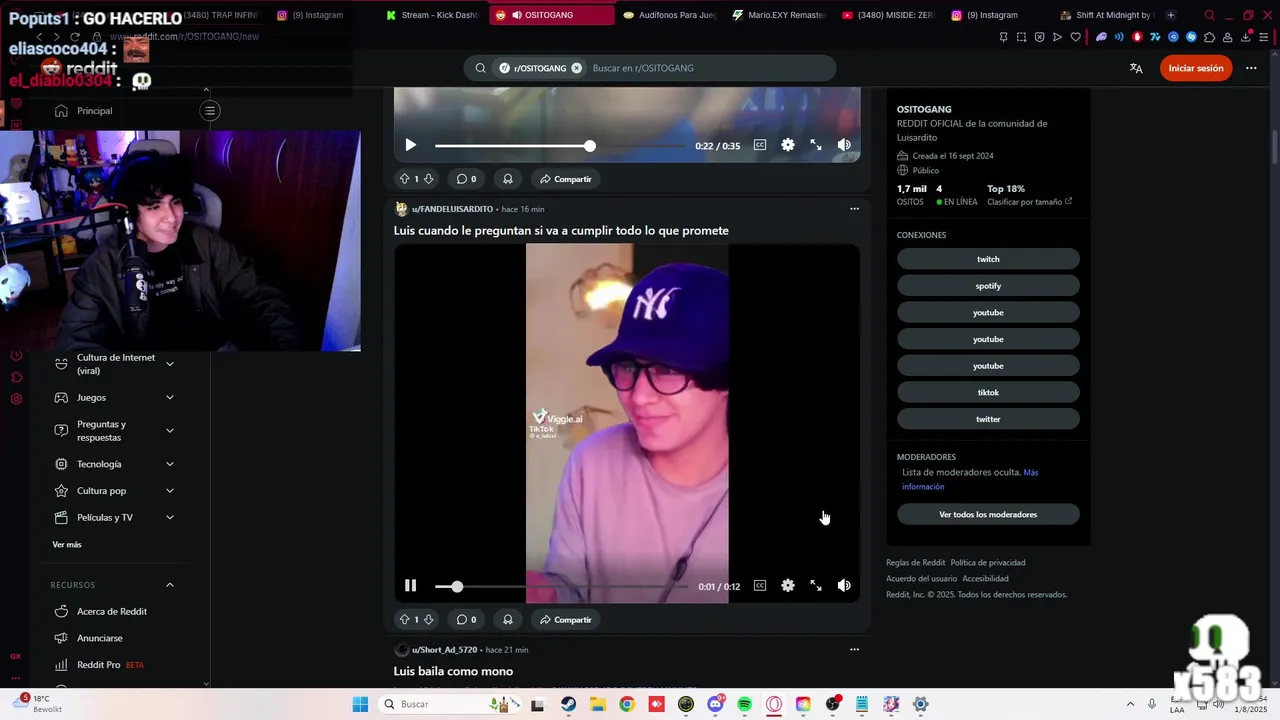The image size is (1280, 720).
Task: Open Reddit Pro BETA link
Action: [x=110, y=665]
